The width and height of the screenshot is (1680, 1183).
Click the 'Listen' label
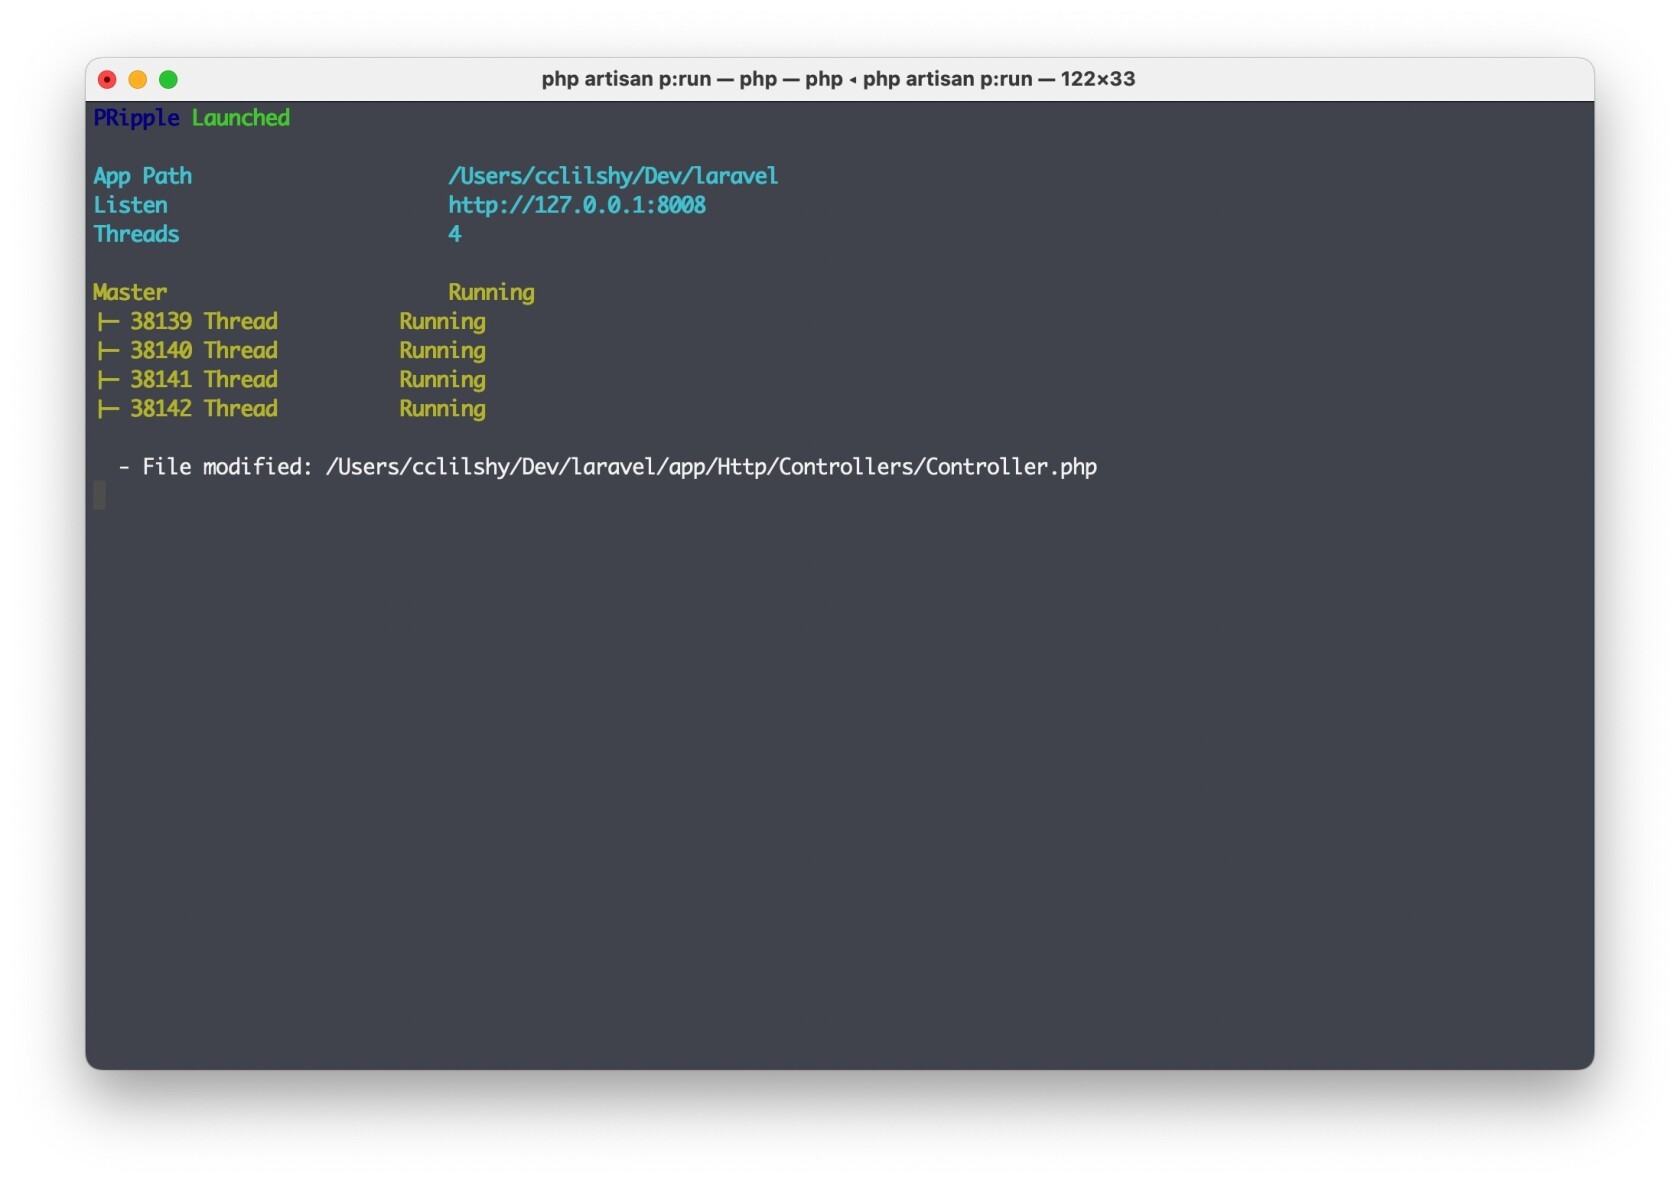point(130,205)
